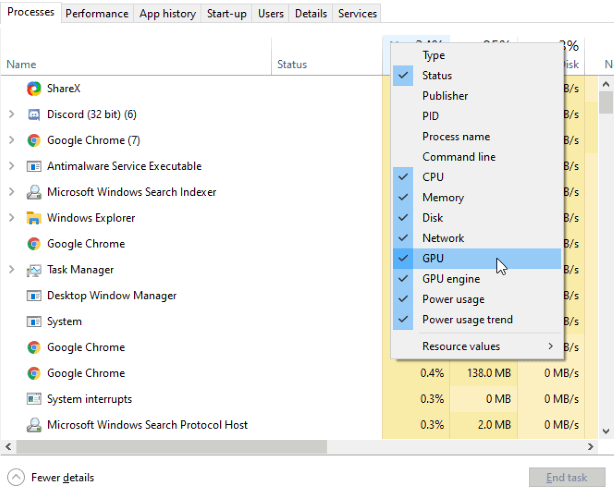Click the Desktop Window Manager icon

[34, 295]
